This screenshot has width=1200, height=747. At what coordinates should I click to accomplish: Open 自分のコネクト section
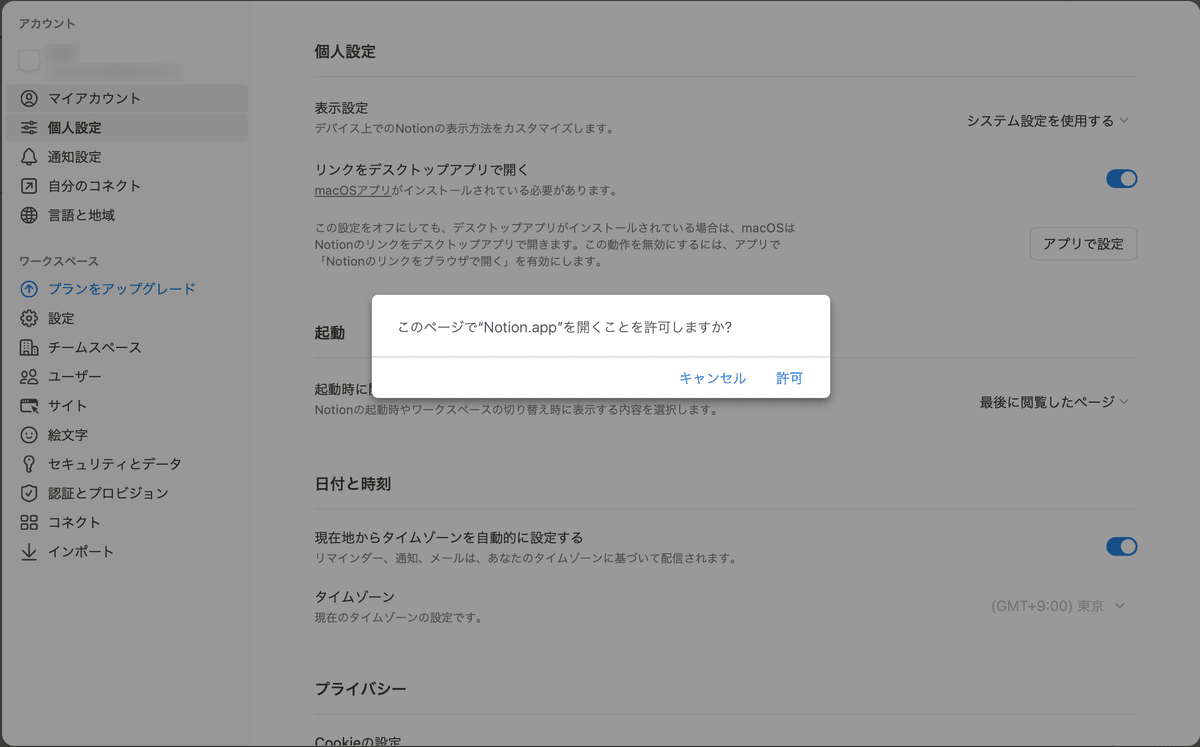tap(126, 185)
